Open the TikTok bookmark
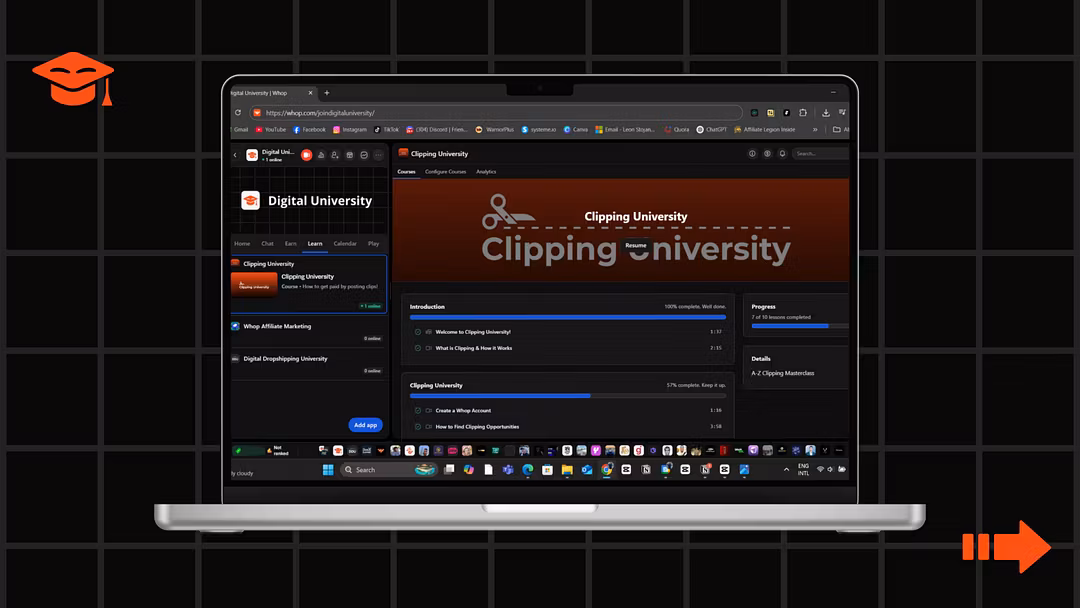The width and height of the screenshot is (1080, 608). (x=386, y=129)
